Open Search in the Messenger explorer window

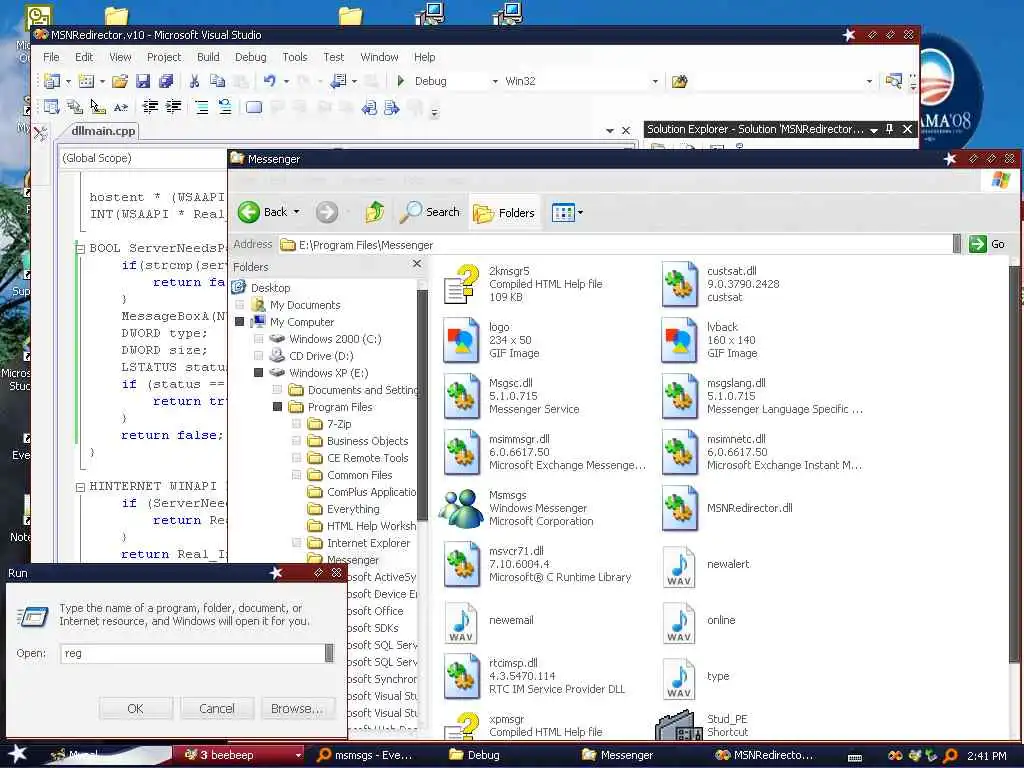430,212
